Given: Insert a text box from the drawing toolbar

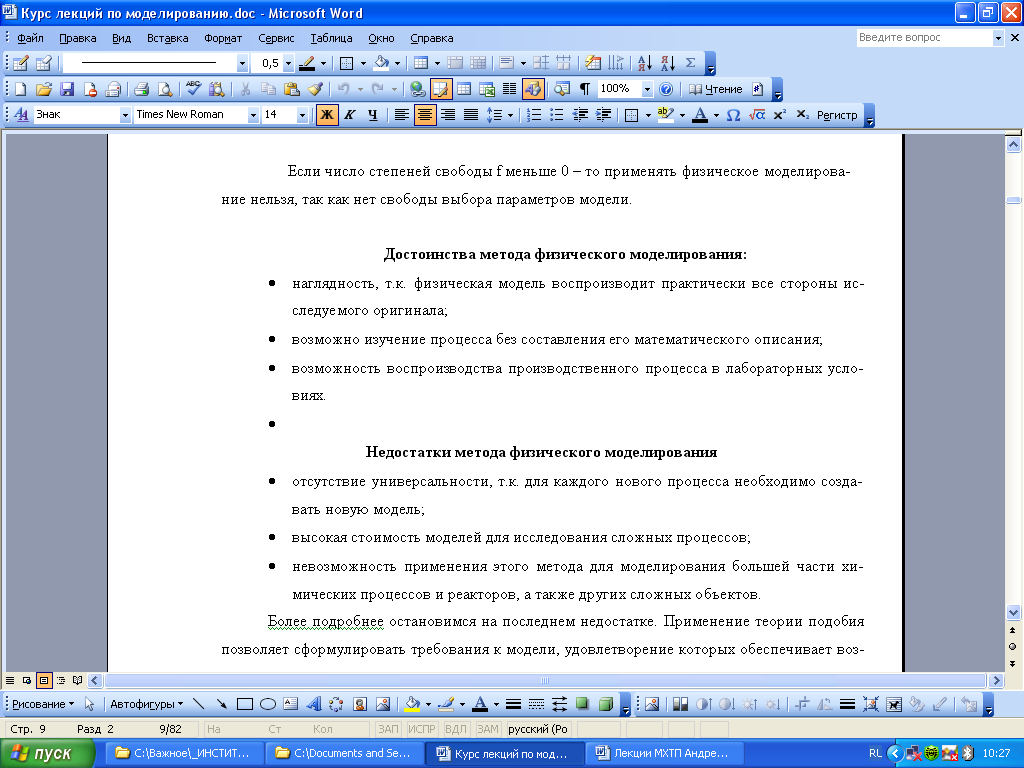Looking at the screenshot, I should point(291,704).
